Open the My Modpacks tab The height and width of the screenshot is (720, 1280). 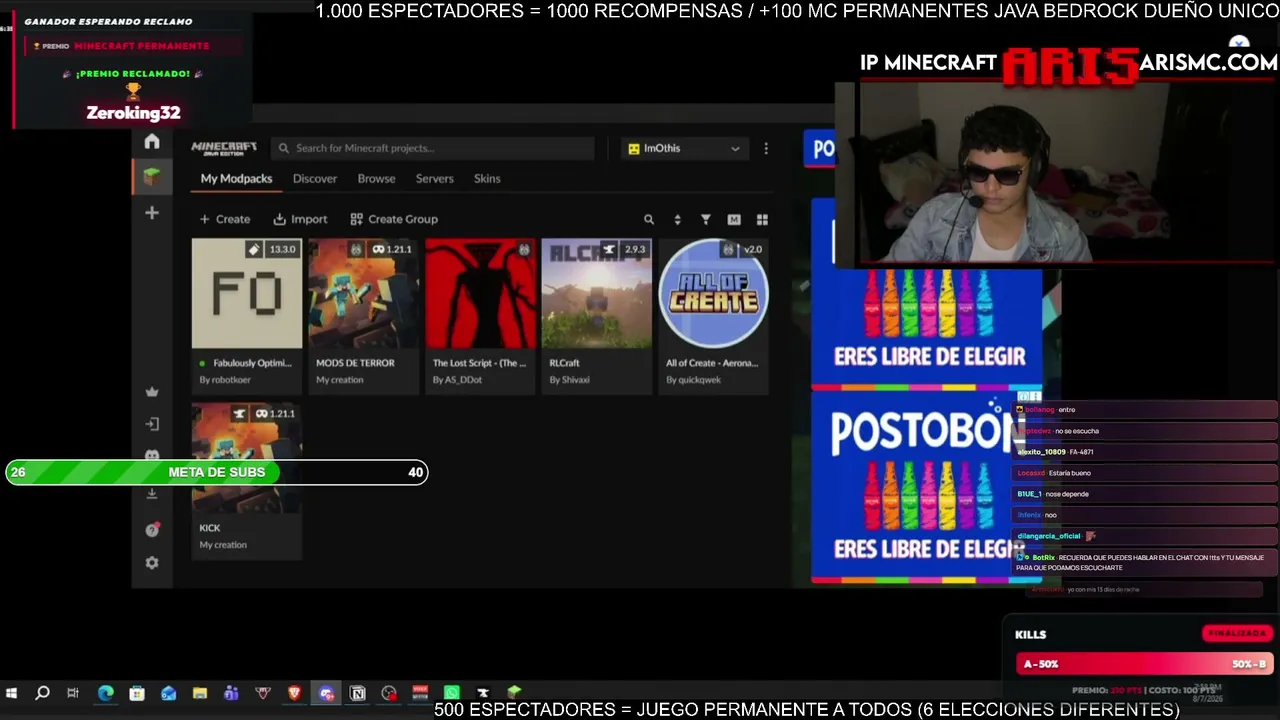pos(236,179)
